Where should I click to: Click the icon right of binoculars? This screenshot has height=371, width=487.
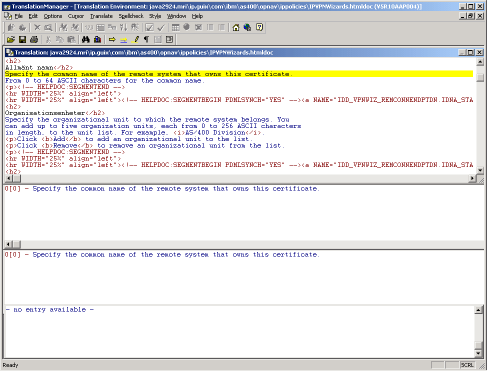(x=97, y=40)
